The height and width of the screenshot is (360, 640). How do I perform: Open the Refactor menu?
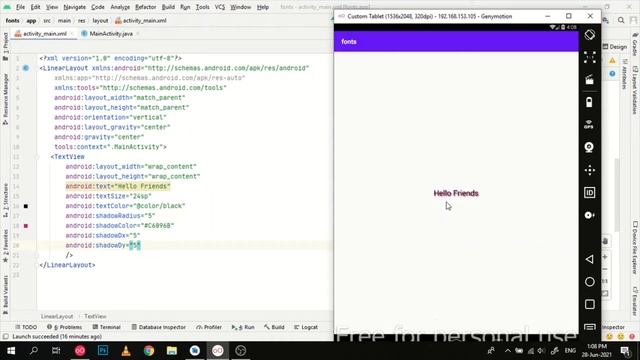146,7
